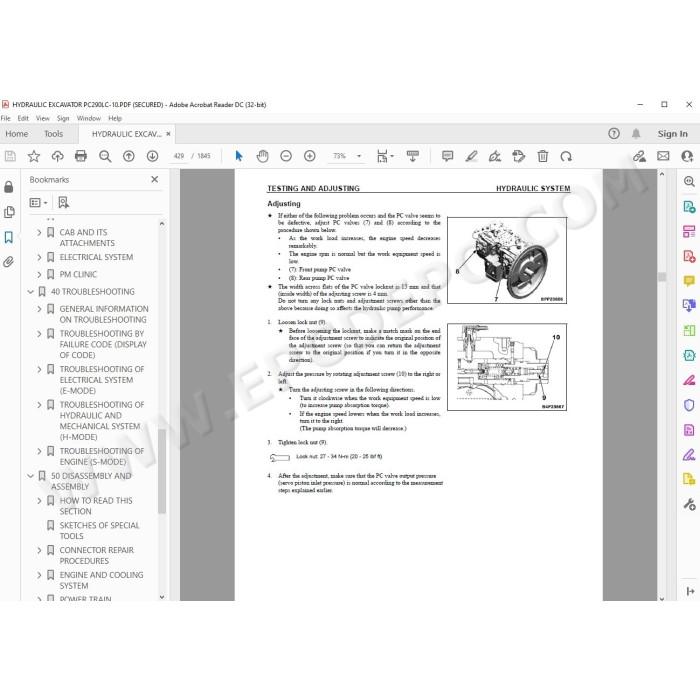Expand TROUBLESHOOTING BY FAILURE CODE
Image resolution: width=700 pixels, height=700 pixels.
[39, 334]
